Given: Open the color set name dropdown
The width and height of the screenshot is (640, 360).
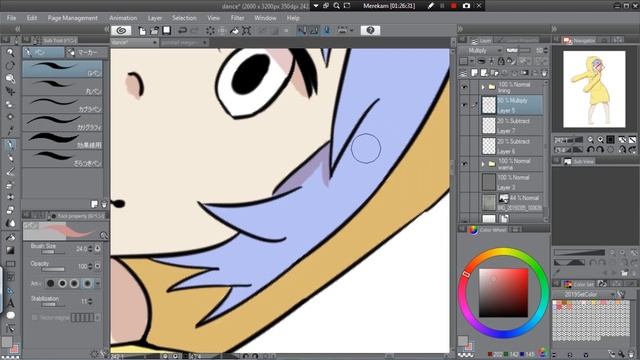Looking at the screenshot, I should 584,294.
